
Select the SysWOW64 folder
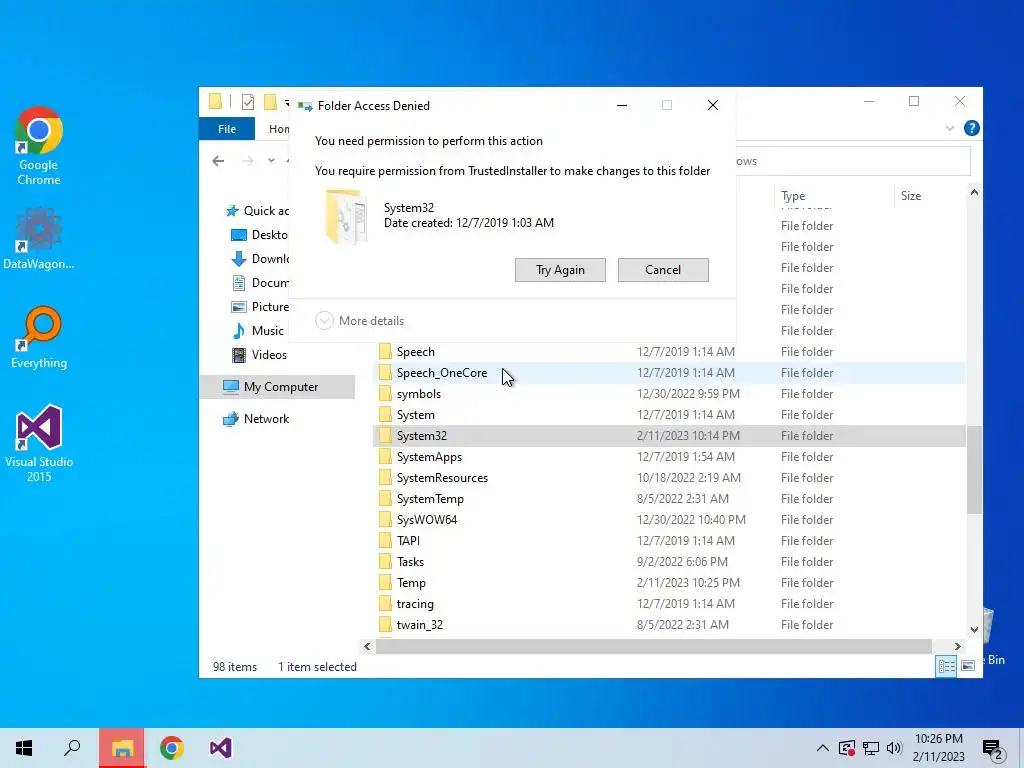coord(669,520)
